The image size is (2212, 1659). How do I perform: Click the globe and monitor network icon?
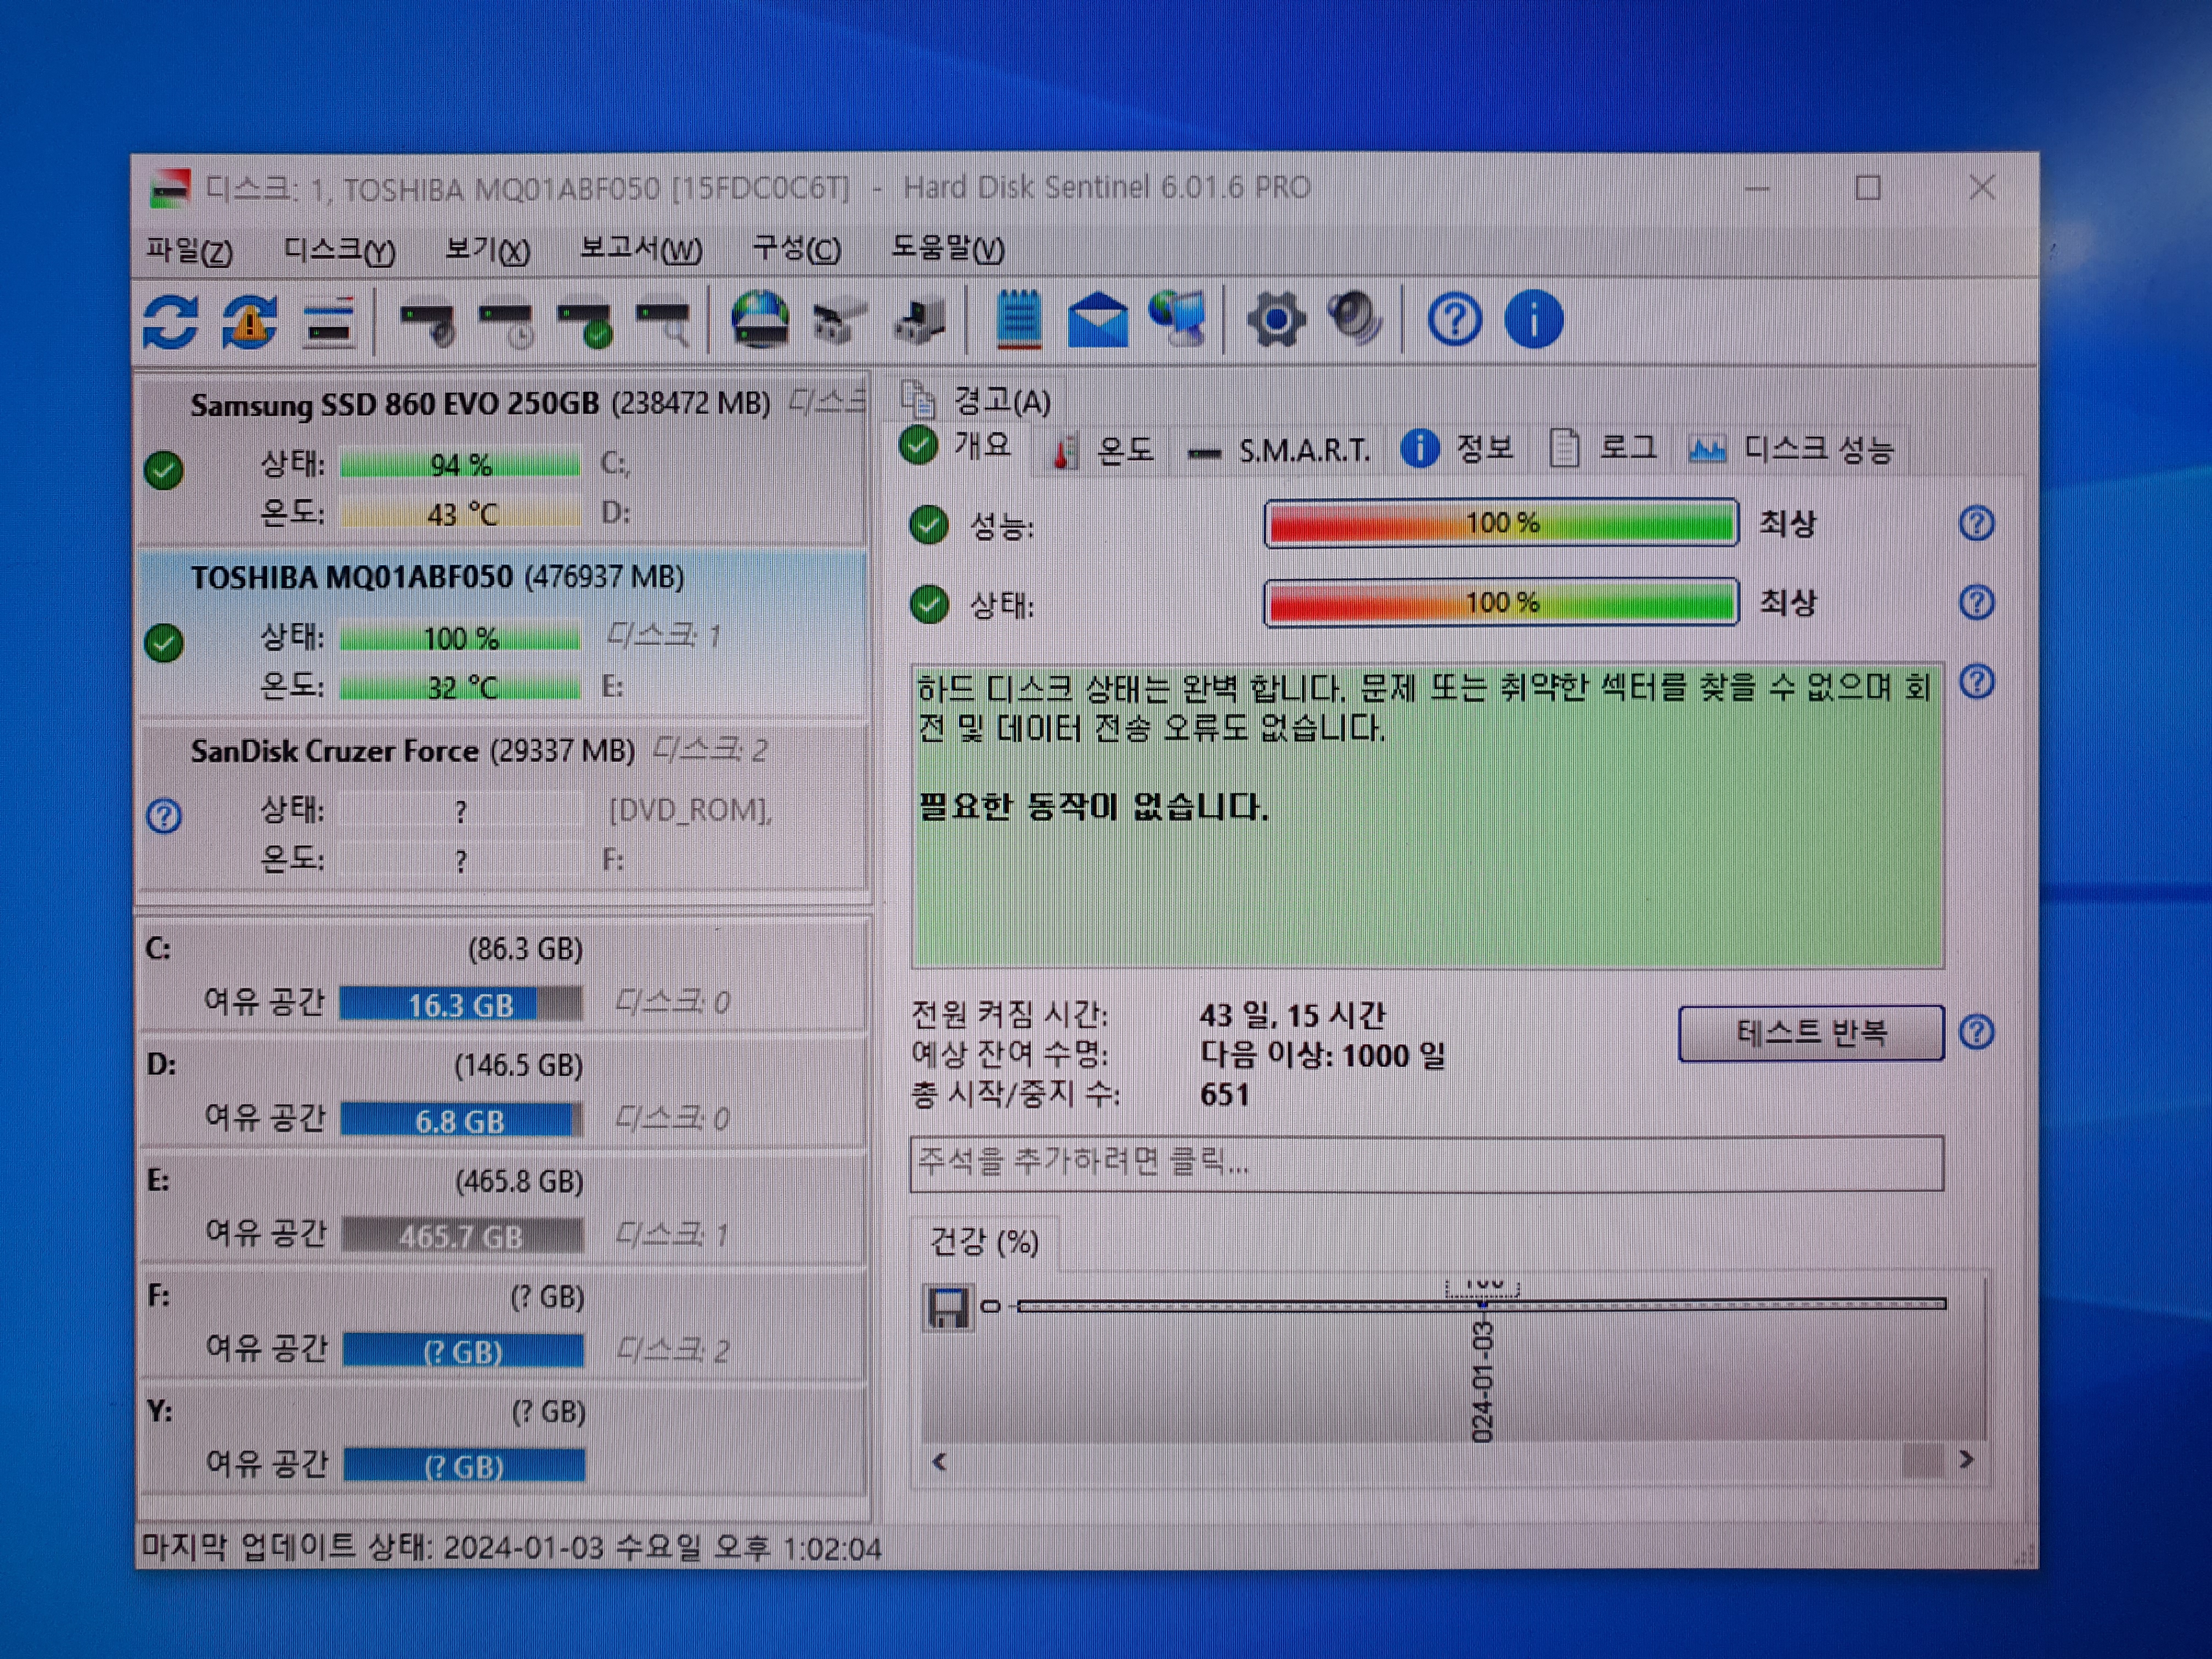(1178, 318)
